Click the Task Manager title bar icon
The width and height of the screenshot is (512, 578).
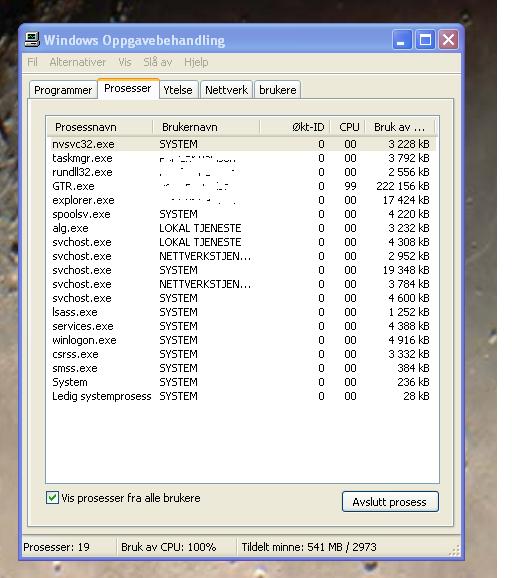point(32,40)
